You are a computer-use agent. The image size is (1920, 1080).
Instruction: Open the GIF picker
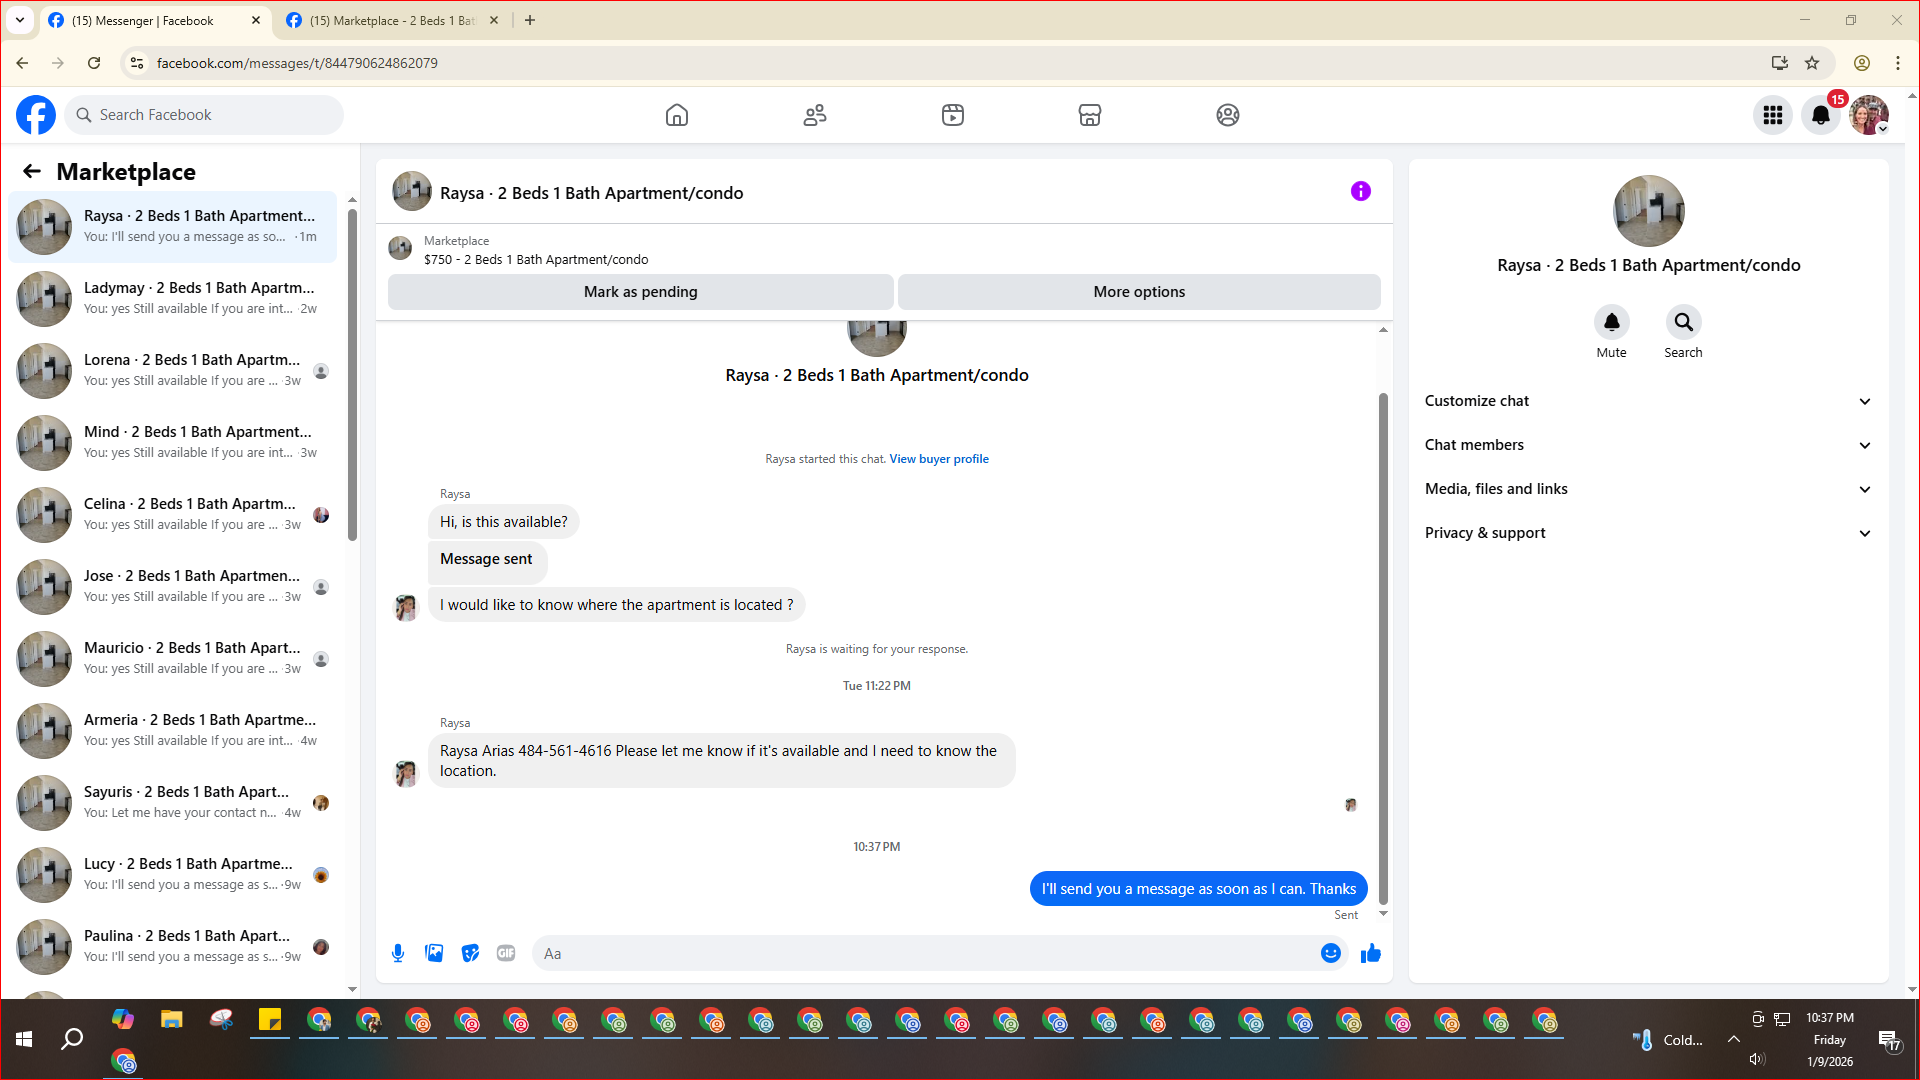(506, 953)
